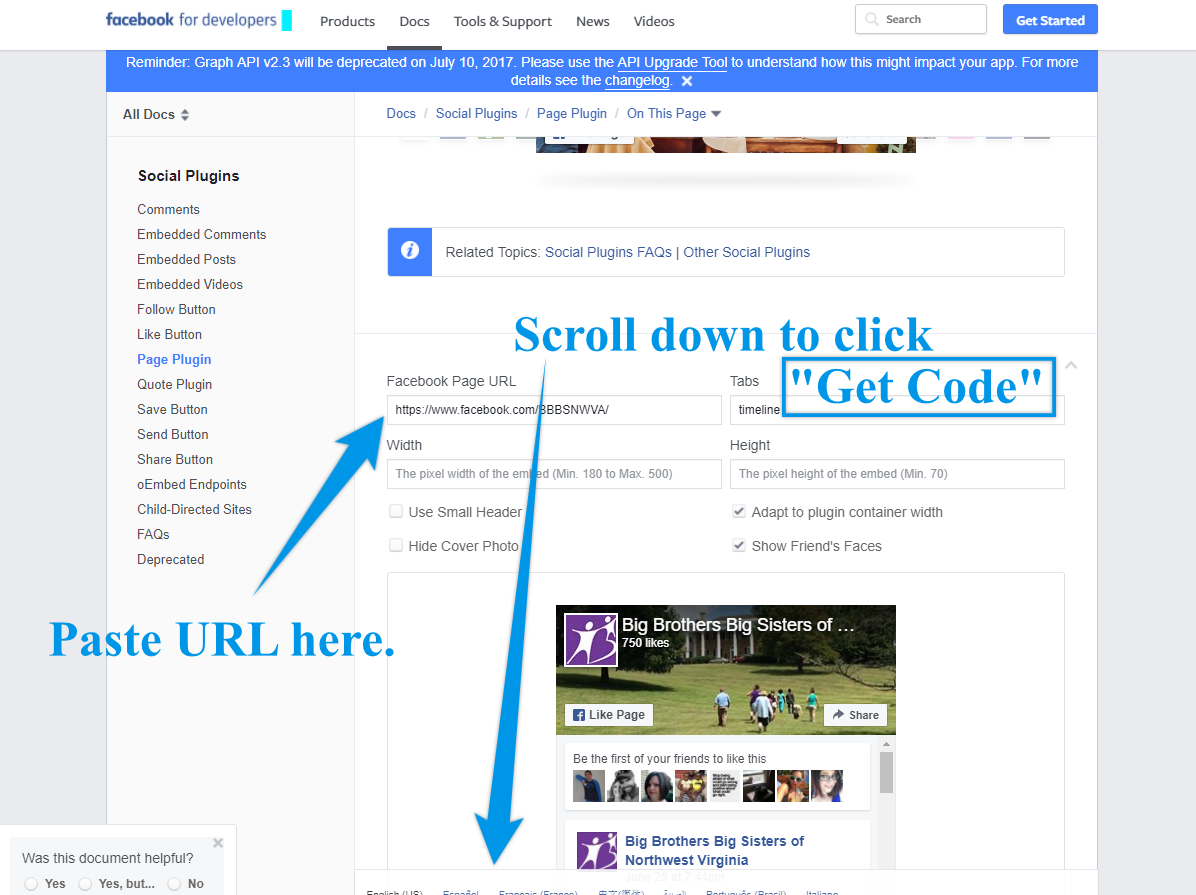Open Other Social Plugins link

tap(746, 252)
